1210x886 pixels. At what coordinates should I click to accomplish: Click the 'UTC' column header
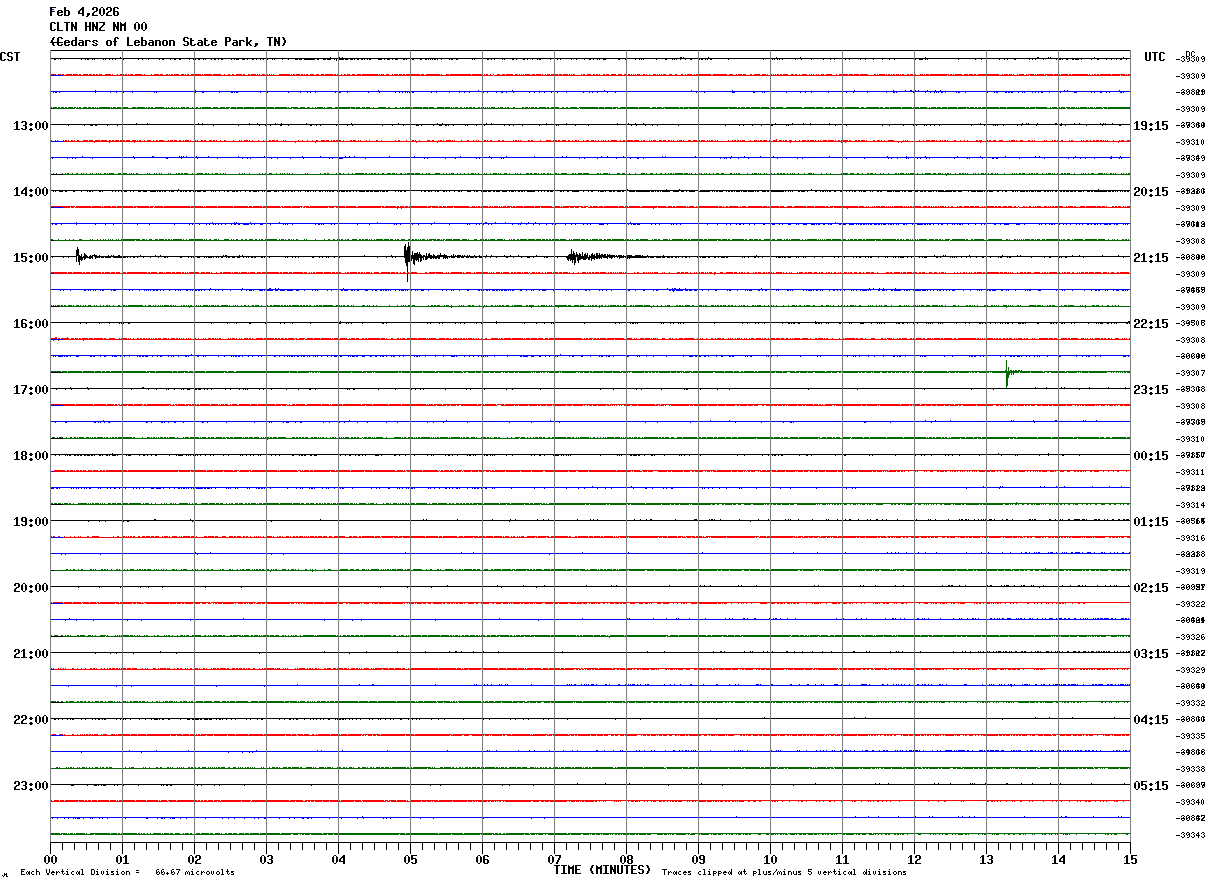[1155, 57]
